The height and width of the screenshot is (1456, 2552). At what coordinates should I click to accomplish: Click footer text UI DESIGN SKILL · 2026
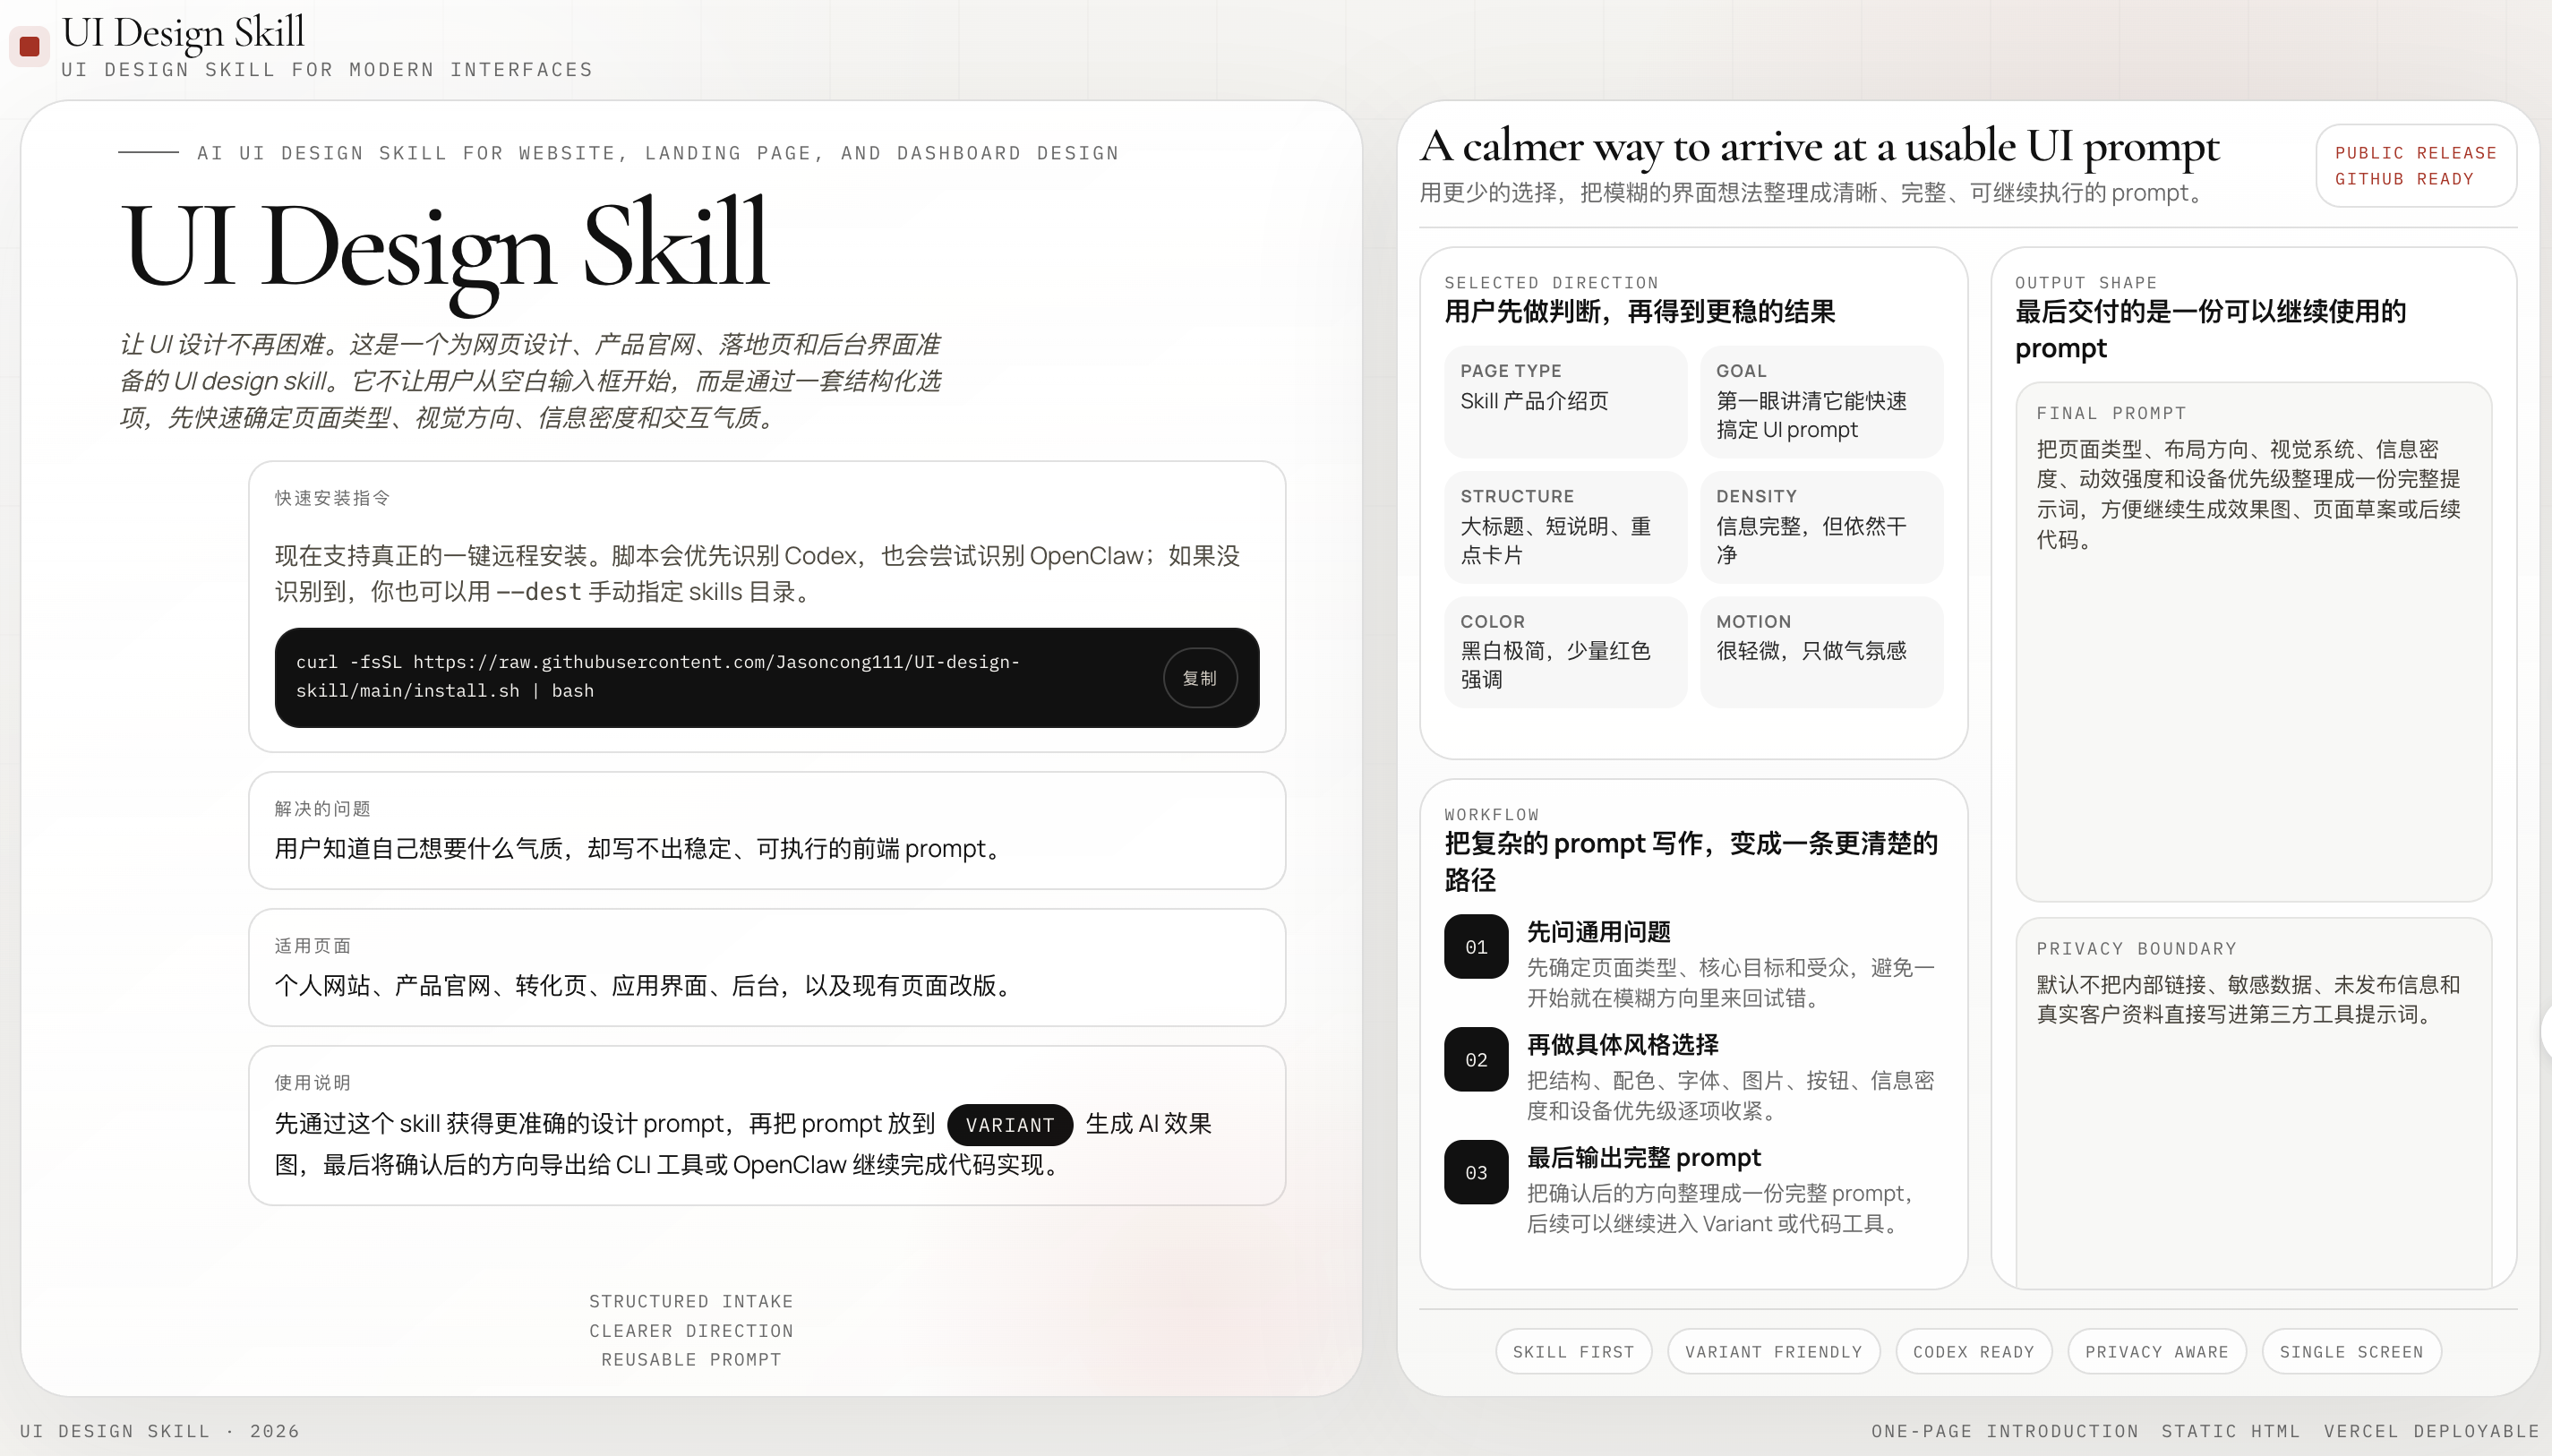(160, 1431)
